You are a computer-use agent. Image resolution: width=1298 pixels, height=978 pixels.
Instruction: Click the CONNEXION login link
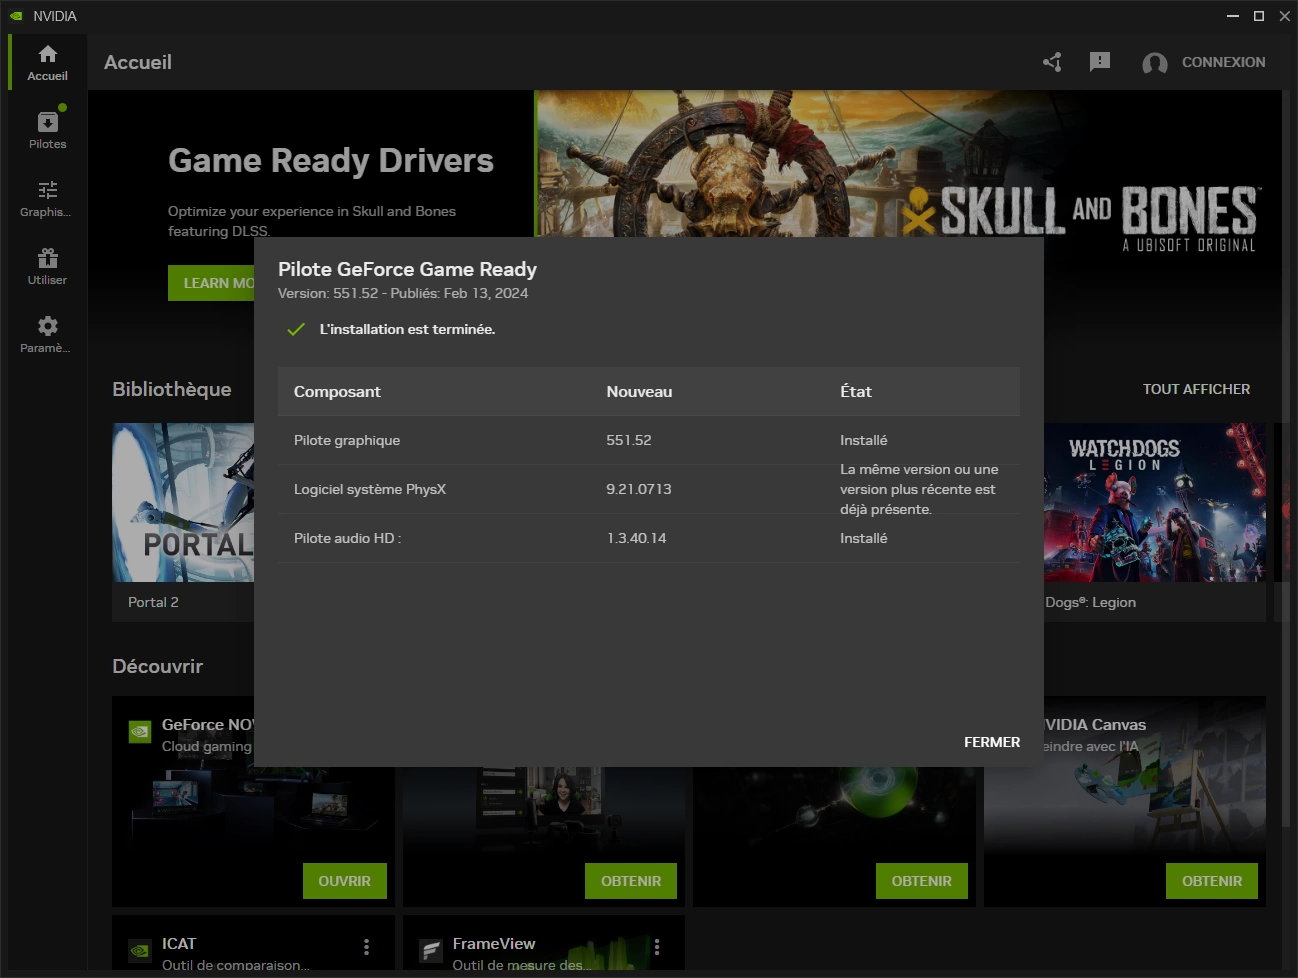[x=1223, y=62]
